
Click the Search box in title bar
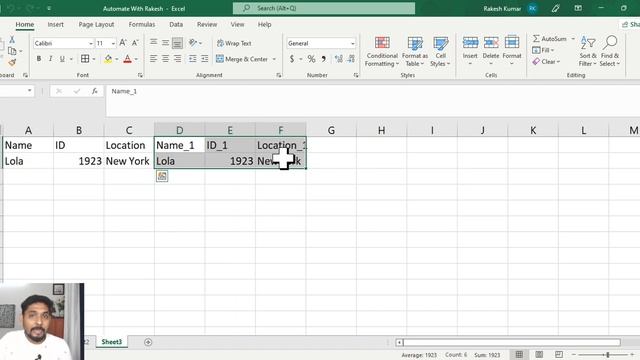pos(324,8)
